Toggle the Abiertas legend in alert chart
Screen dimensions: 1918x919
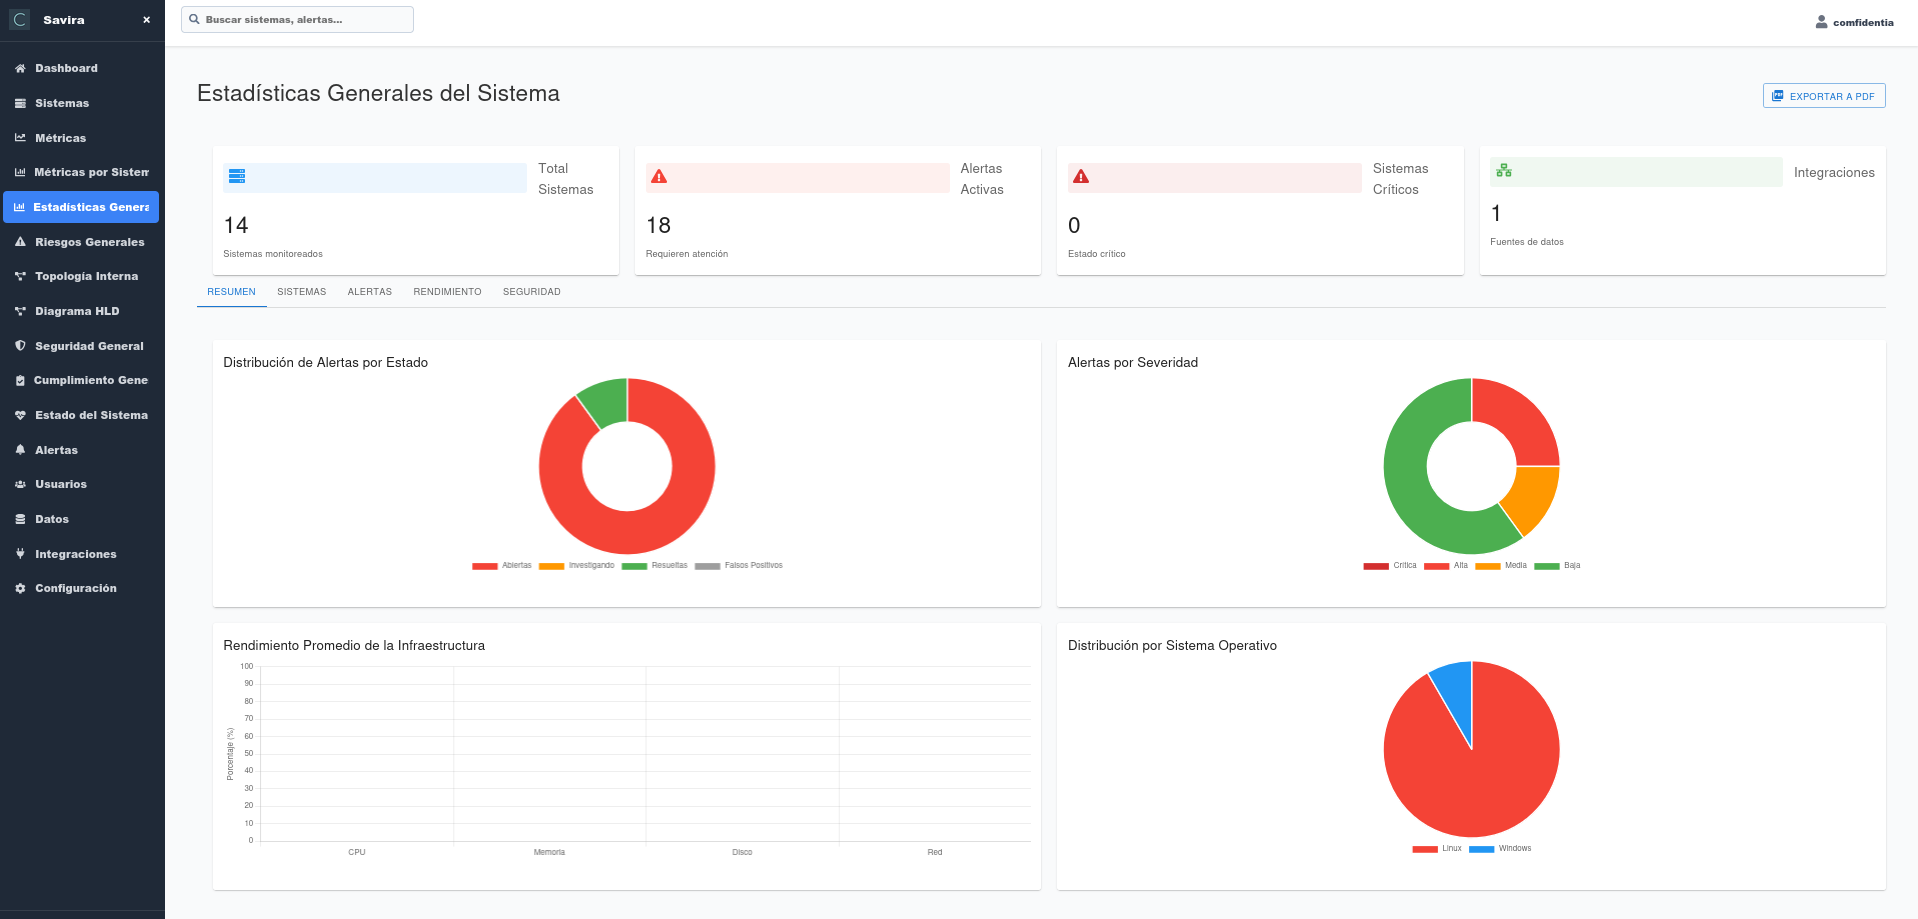pyautogui.click(x=502, y=566)
